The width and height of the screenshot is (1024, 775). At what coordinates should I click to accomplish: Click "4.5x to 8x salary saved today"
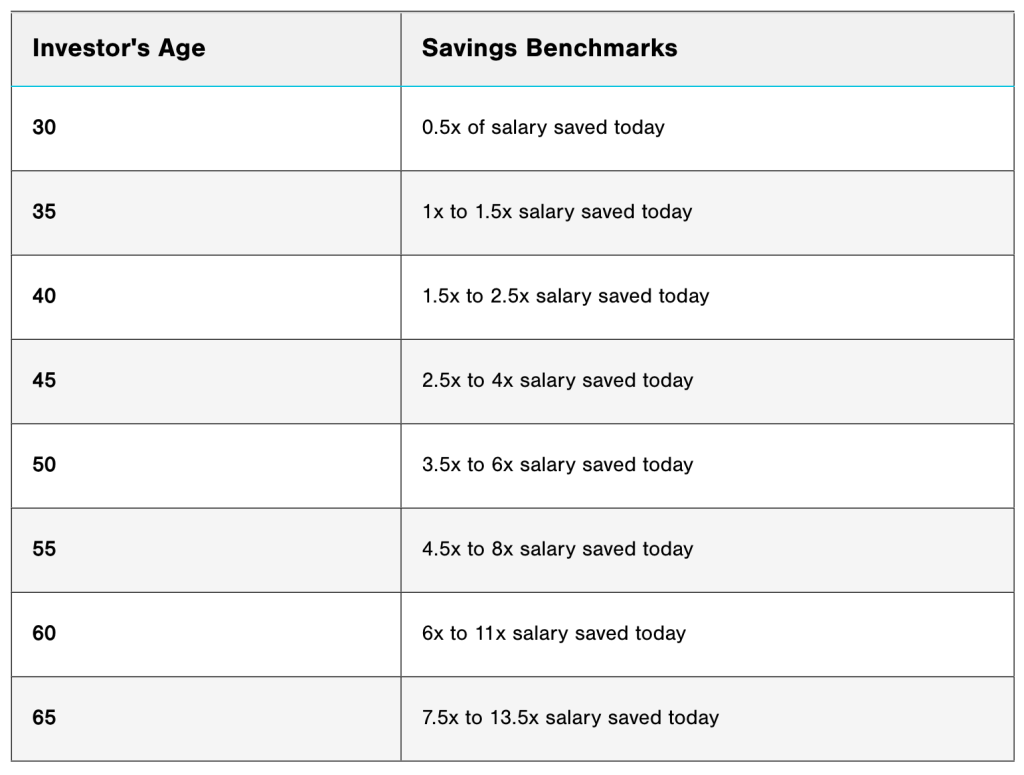(x=557, y=549)
